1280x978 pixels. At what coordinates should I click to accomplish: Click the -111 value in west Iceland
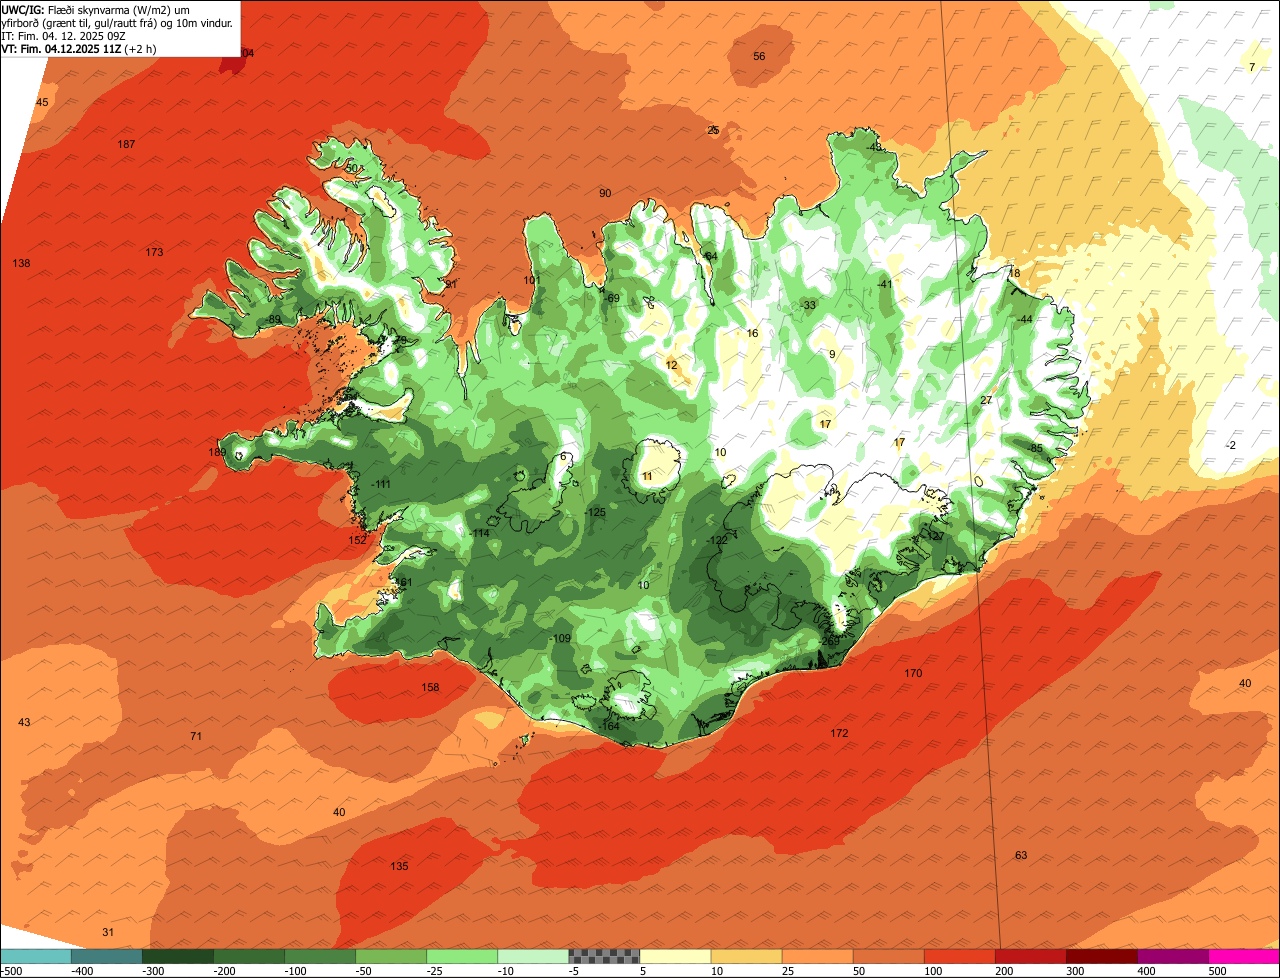click(x=380, y=484)
